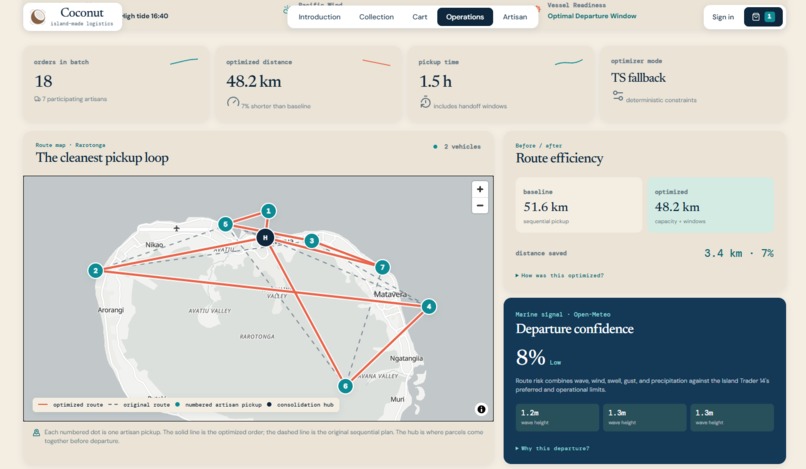Click the 'Vessel Readiness' label
The width and height of the screenshot is (806, 469).
(576, 5)
